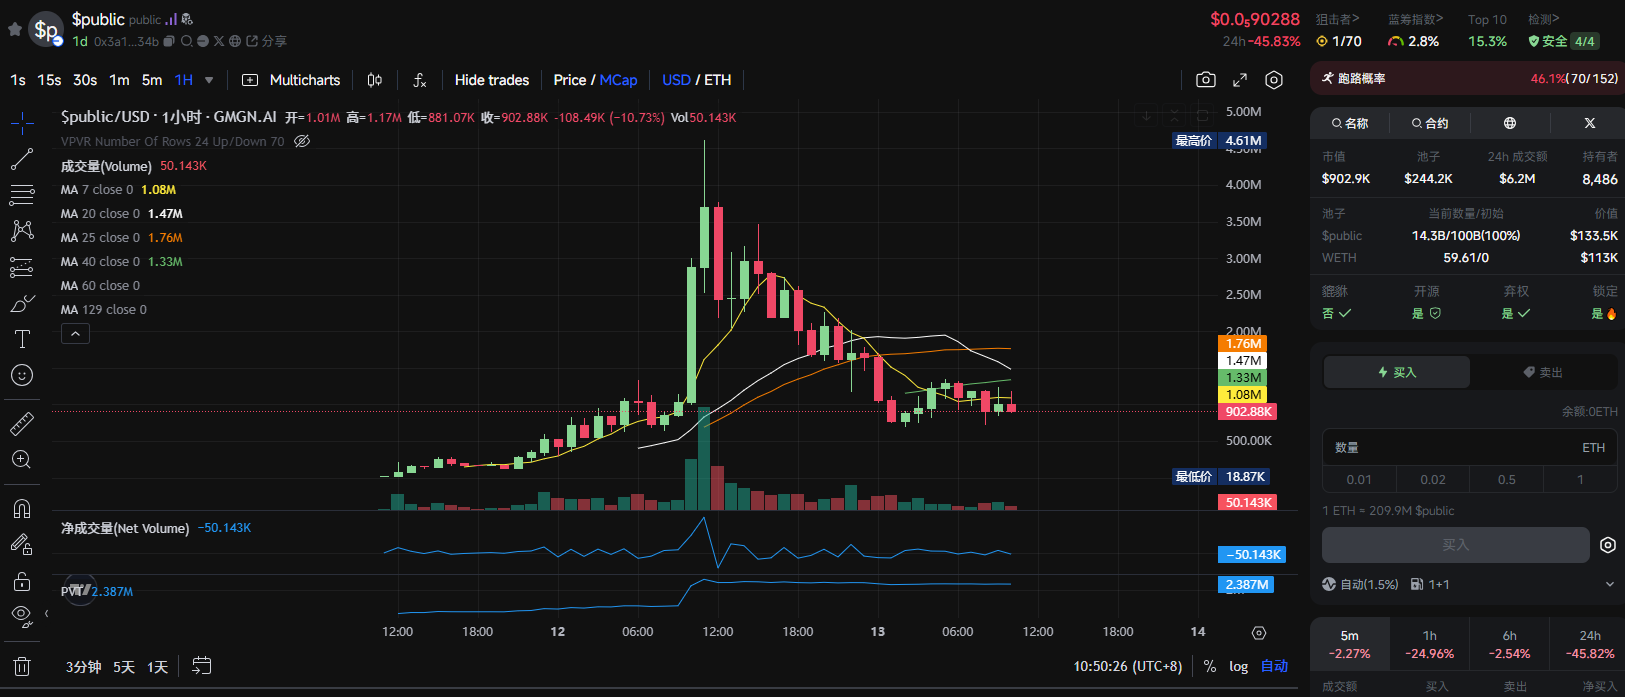Open website globe in info panel
The image size is (1625, 697).
[1510, 123]
